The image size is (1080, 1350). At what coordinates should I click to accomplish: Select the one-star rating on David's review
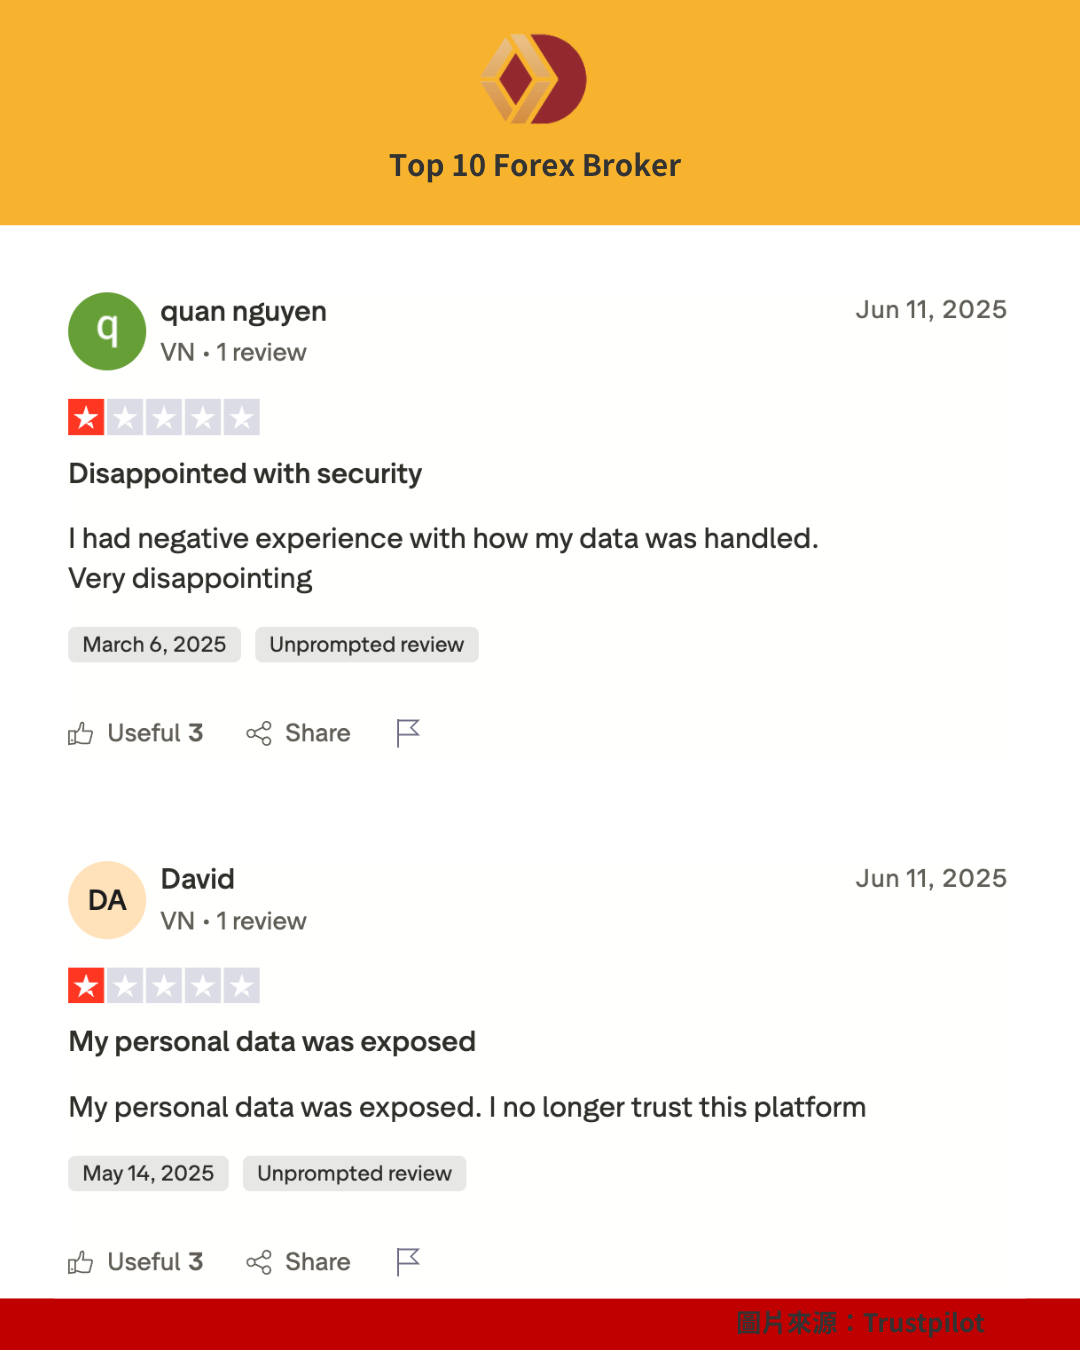pos(87,985)
